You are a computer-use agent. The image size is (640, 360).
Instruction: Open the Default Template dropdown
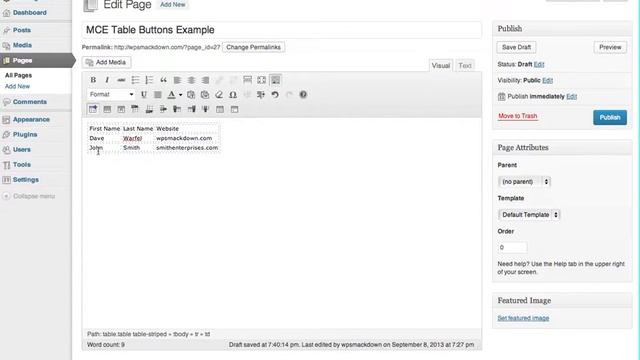pyautogui.click(x=529, y=215)
